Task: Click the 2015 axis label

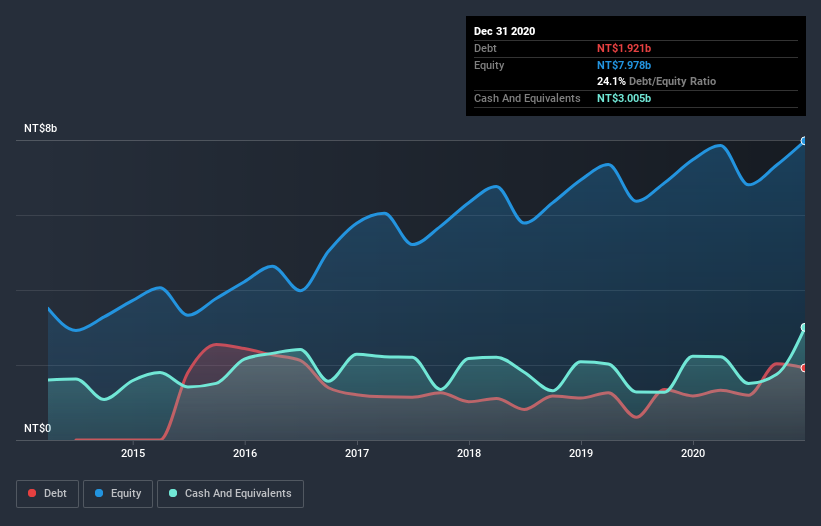Action: [133, 453]
